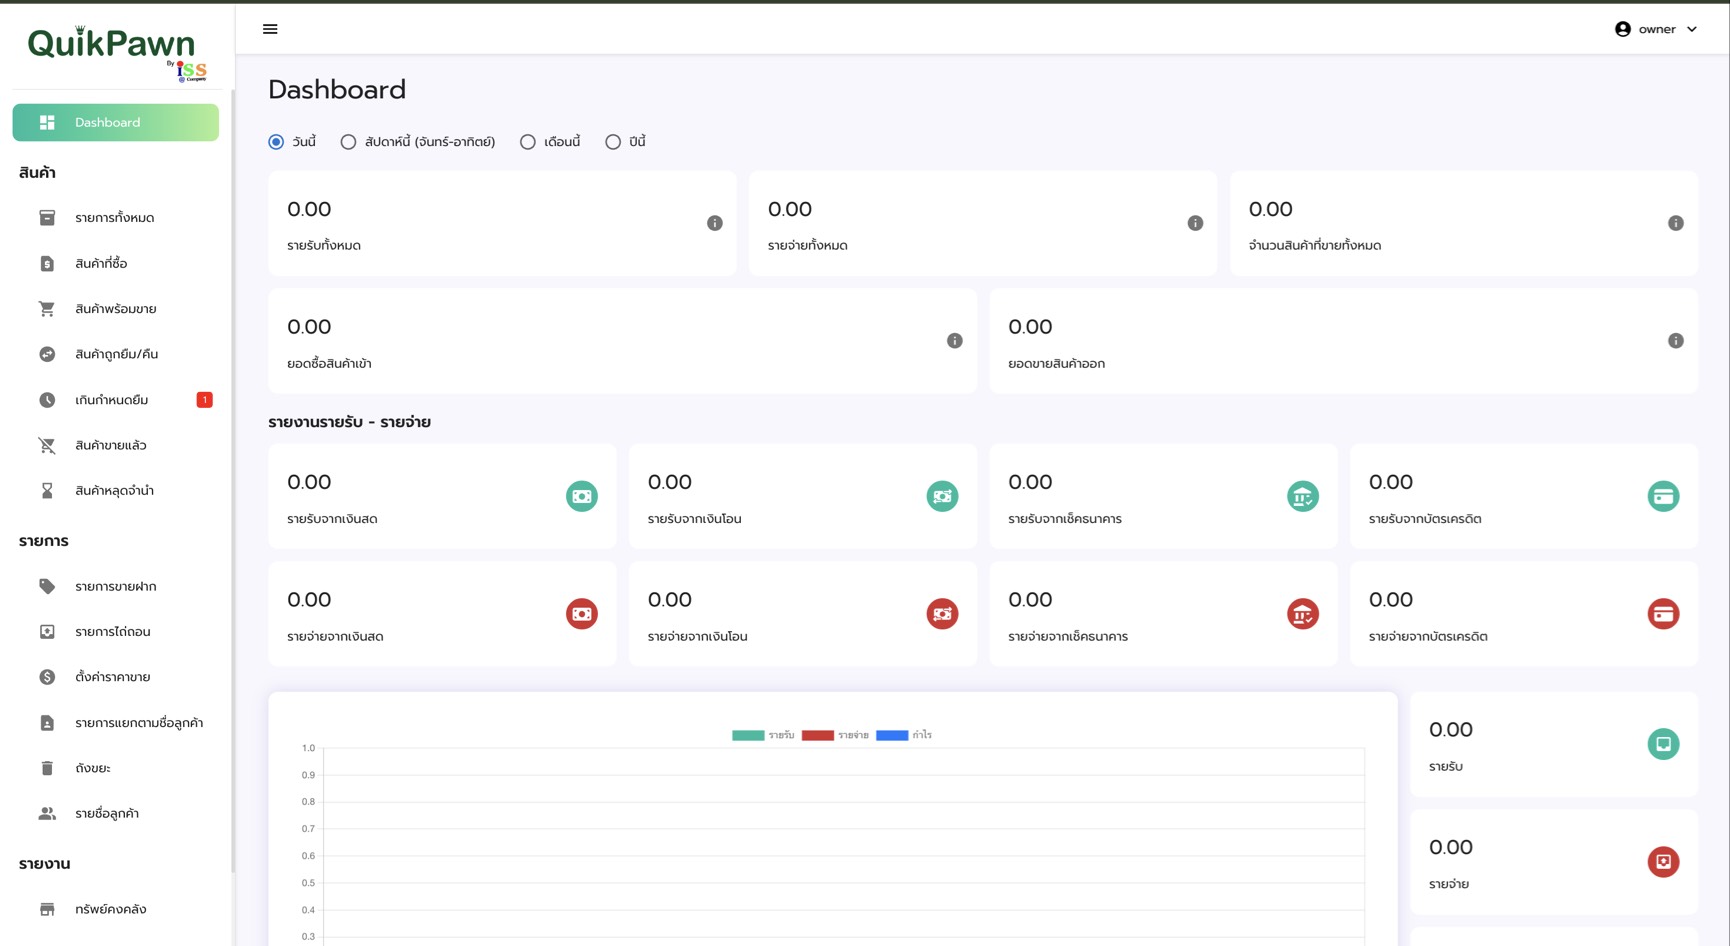Open สินค้าที่ซื้อ in the sidebar
1730x946 pixels.
[116, 264]
